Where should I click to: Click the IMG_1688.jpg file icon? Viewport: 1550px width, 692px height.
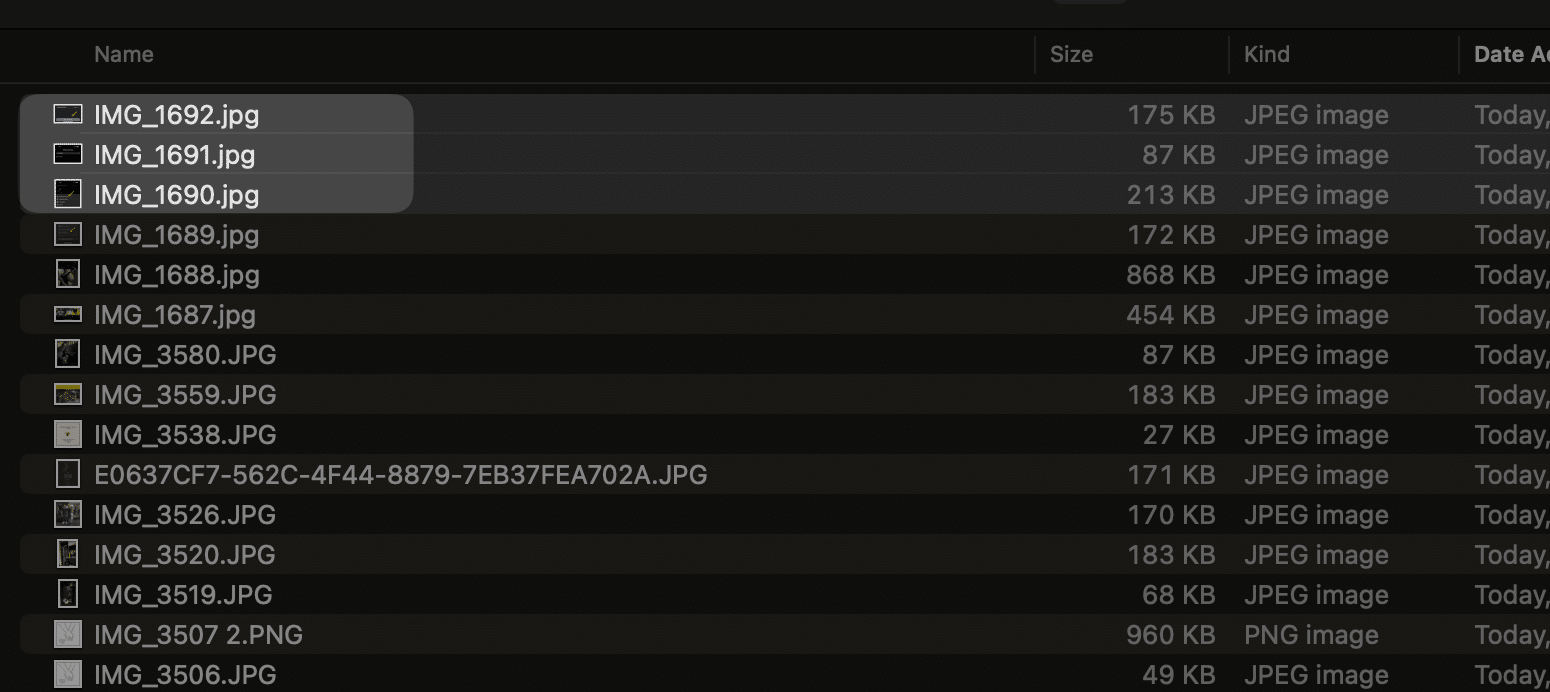click(x=67, y=275)
